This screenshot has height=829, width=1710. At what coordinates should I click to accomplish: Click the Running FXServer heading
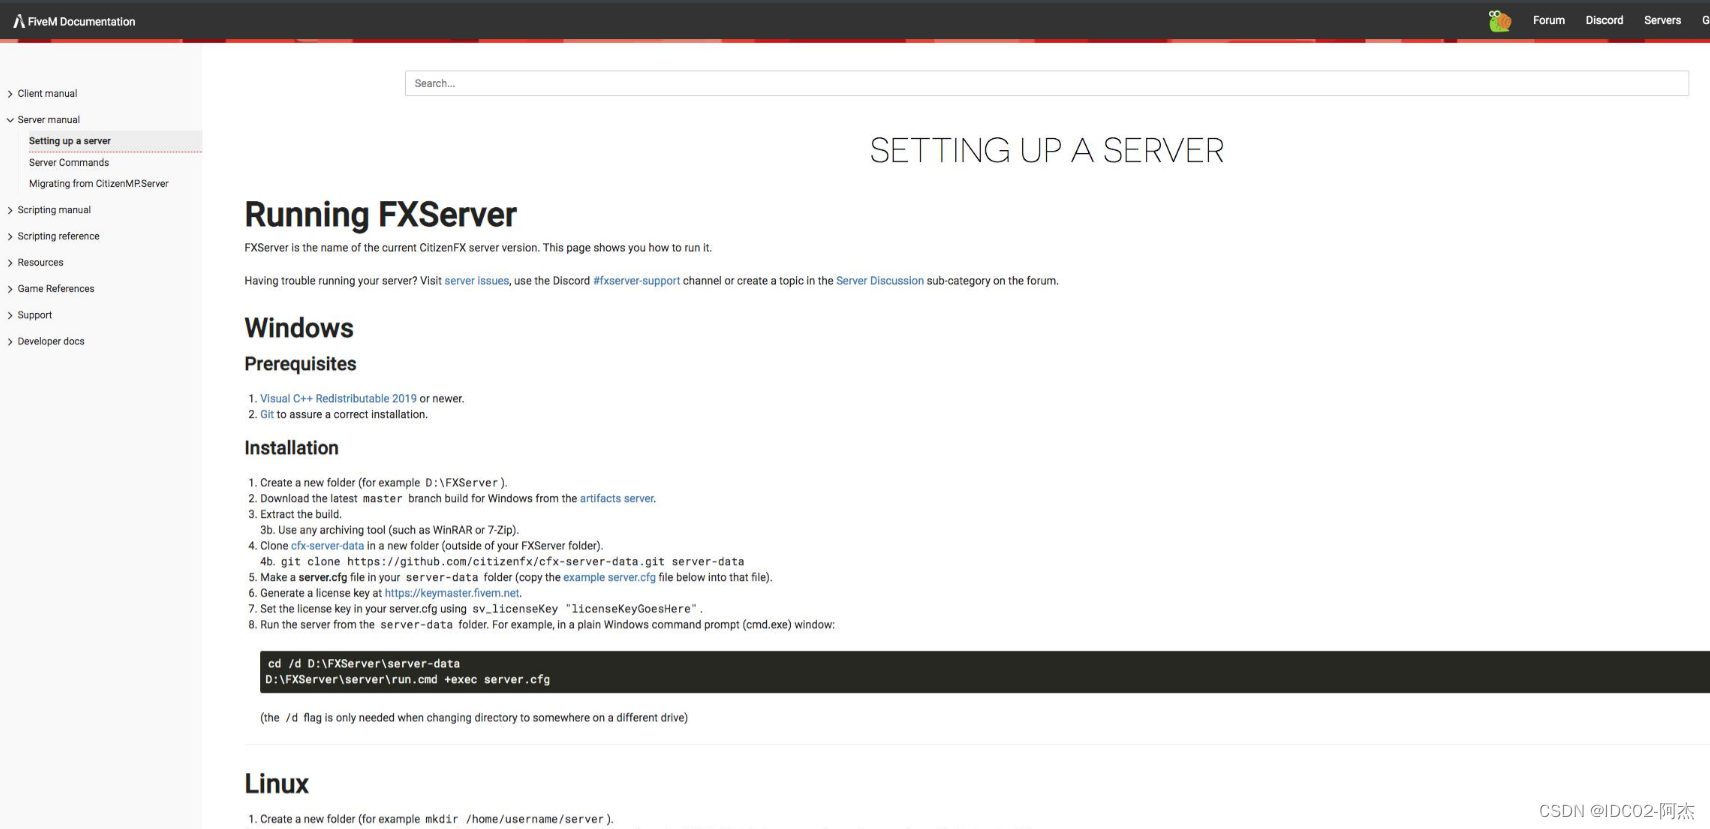tap(380, 215)
